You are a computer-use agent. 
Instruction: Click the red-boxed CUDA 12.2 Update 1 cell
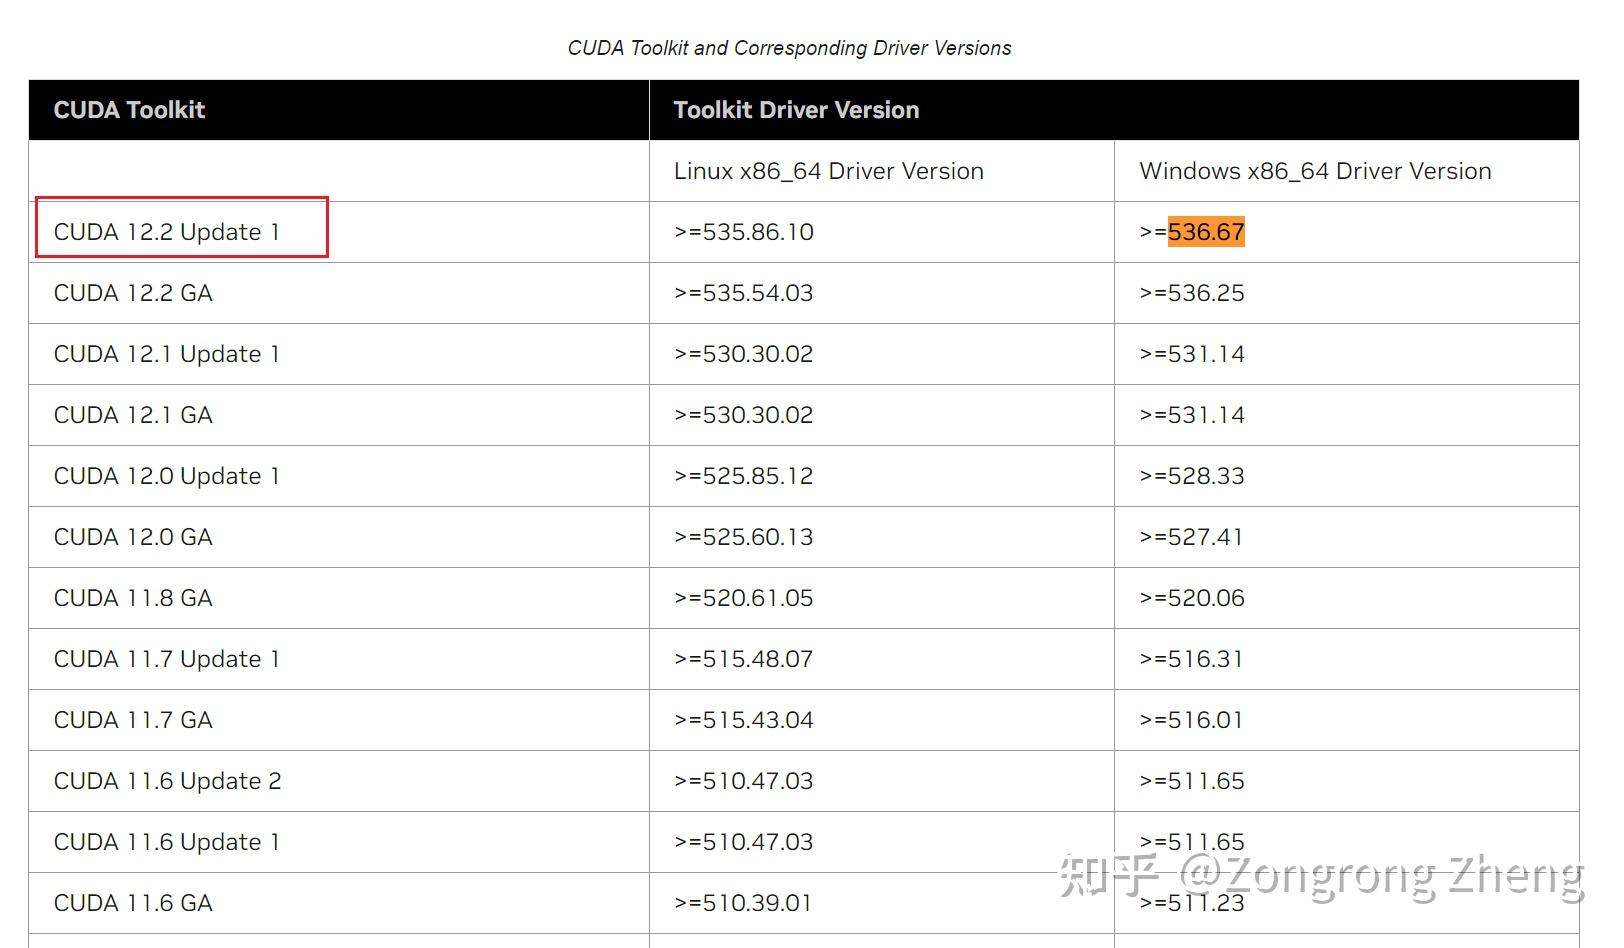(167, 232)
